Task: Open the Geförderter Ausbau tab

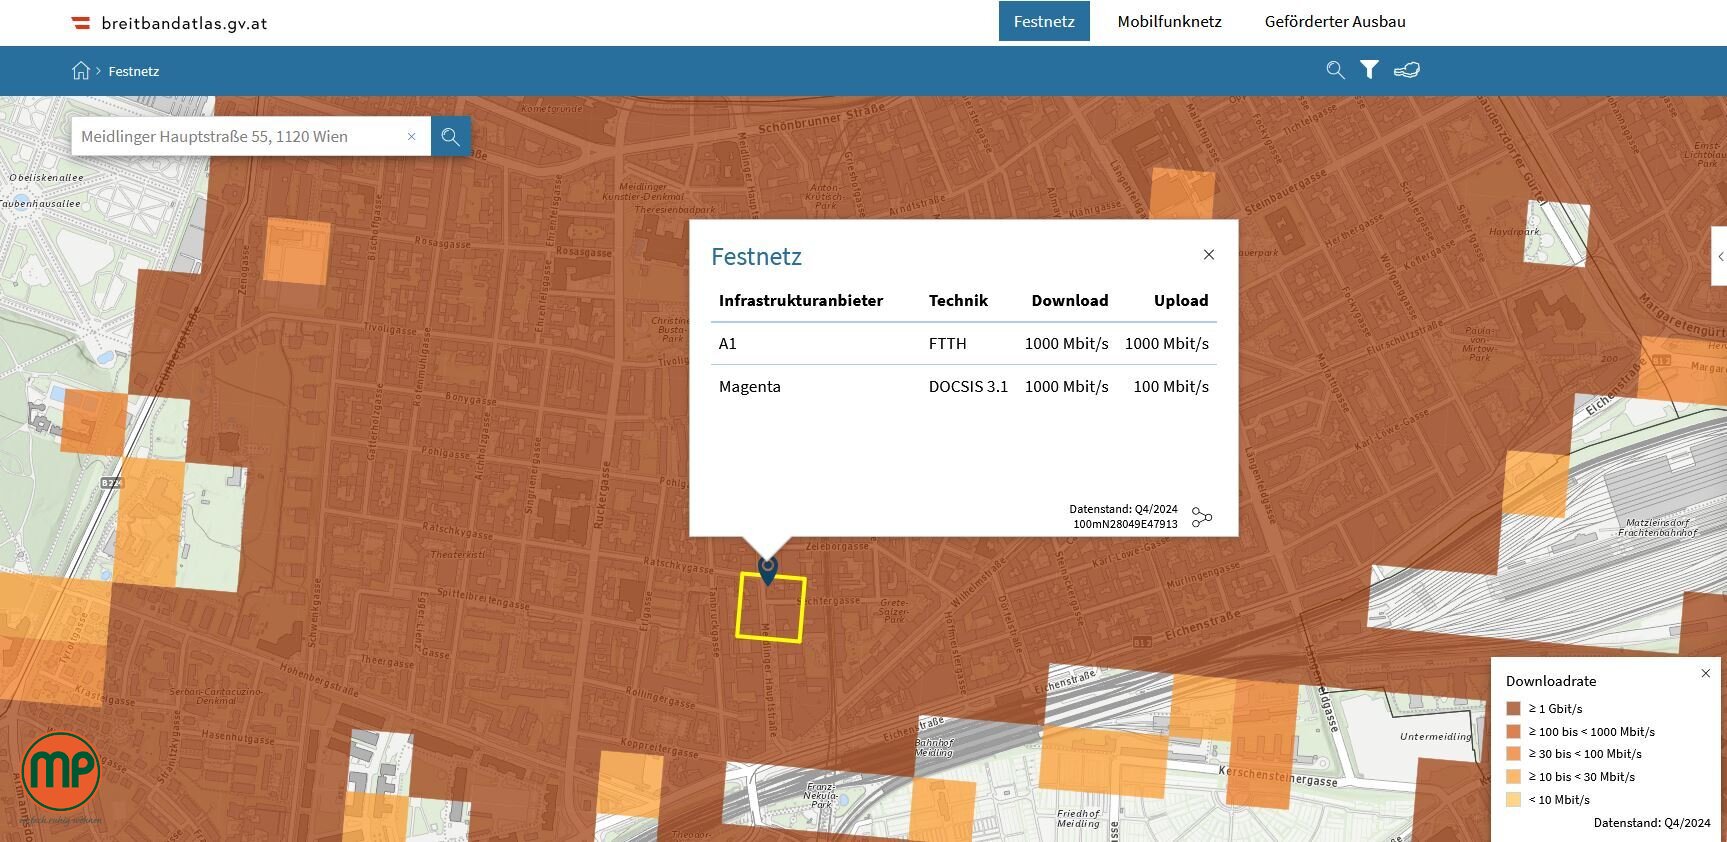Action: click(1335, 21)
